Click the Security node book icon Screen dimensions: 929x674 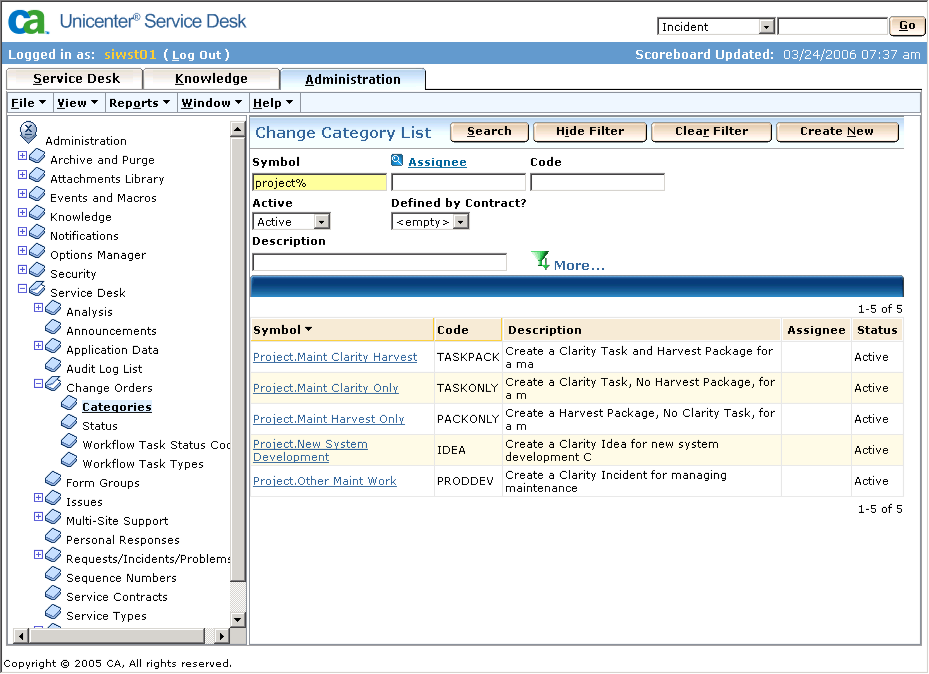37,272
